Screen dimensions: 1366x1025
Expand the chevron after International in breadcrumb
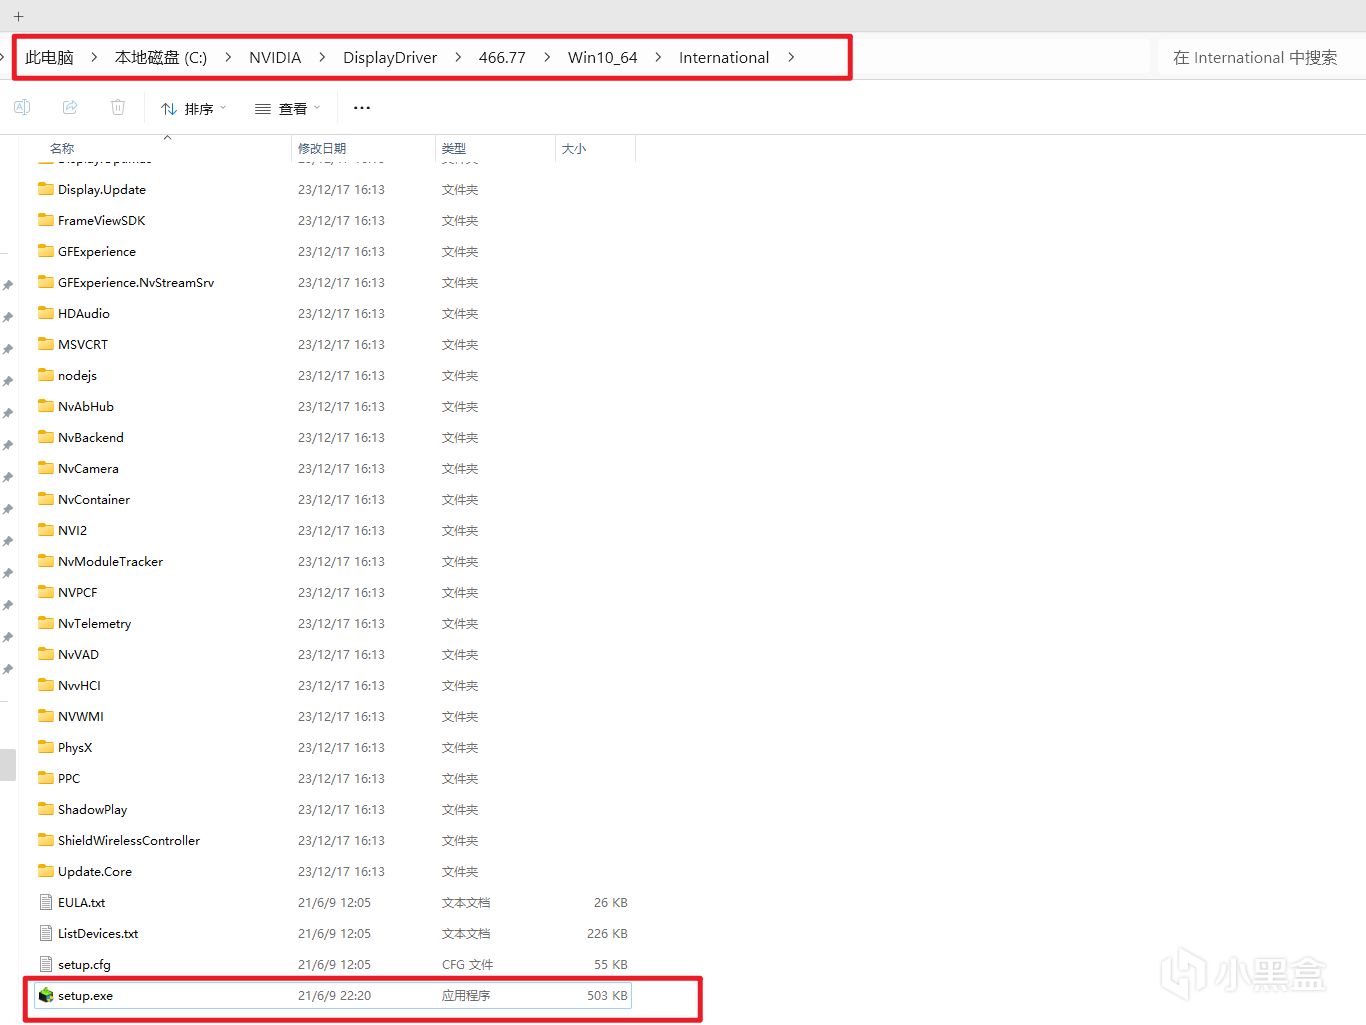pos(791,57)
